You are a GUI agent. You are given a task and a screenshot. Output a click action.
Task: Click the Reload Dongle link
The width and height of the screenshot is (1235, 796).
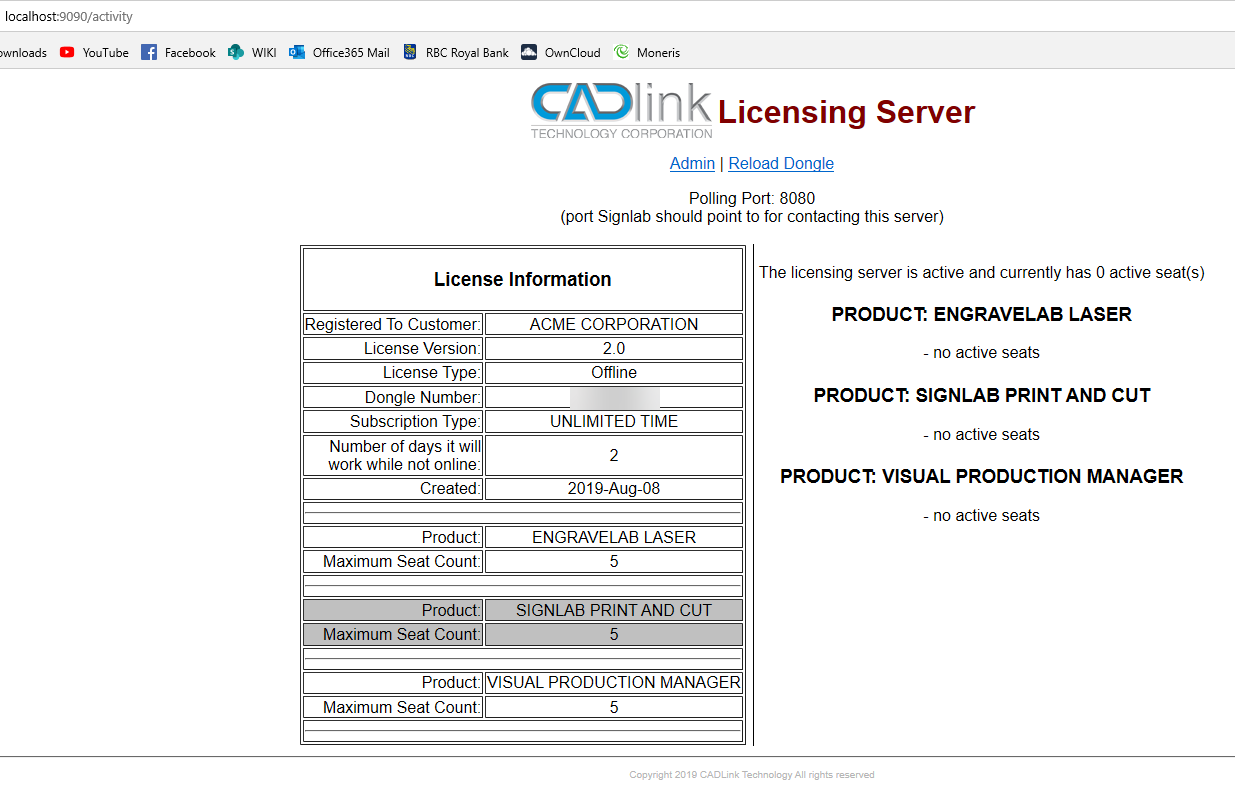780,163
